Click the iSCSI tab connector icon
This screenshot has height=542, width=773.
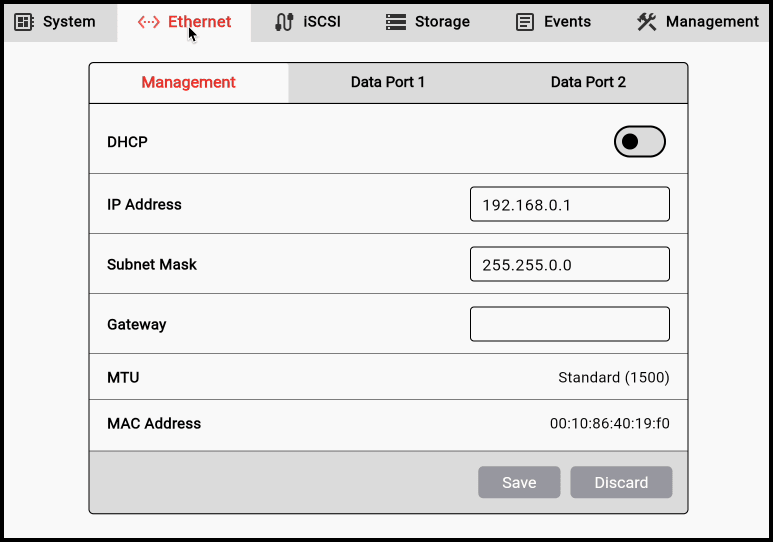pyautogui.click(x=285, y=21)
